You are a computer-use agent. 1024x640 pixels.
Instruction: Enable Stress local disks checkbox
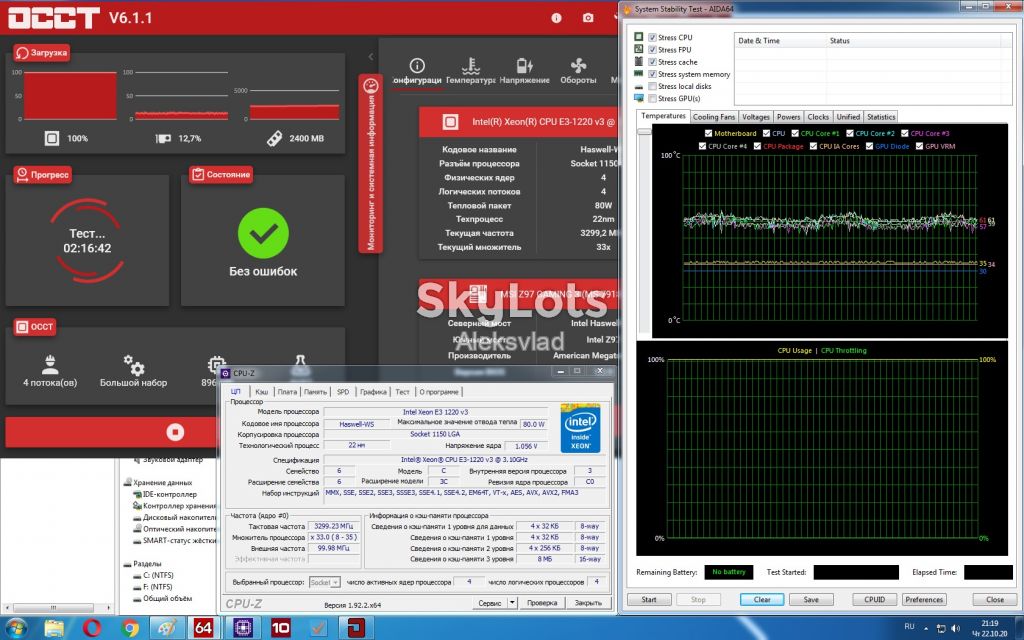652,86
